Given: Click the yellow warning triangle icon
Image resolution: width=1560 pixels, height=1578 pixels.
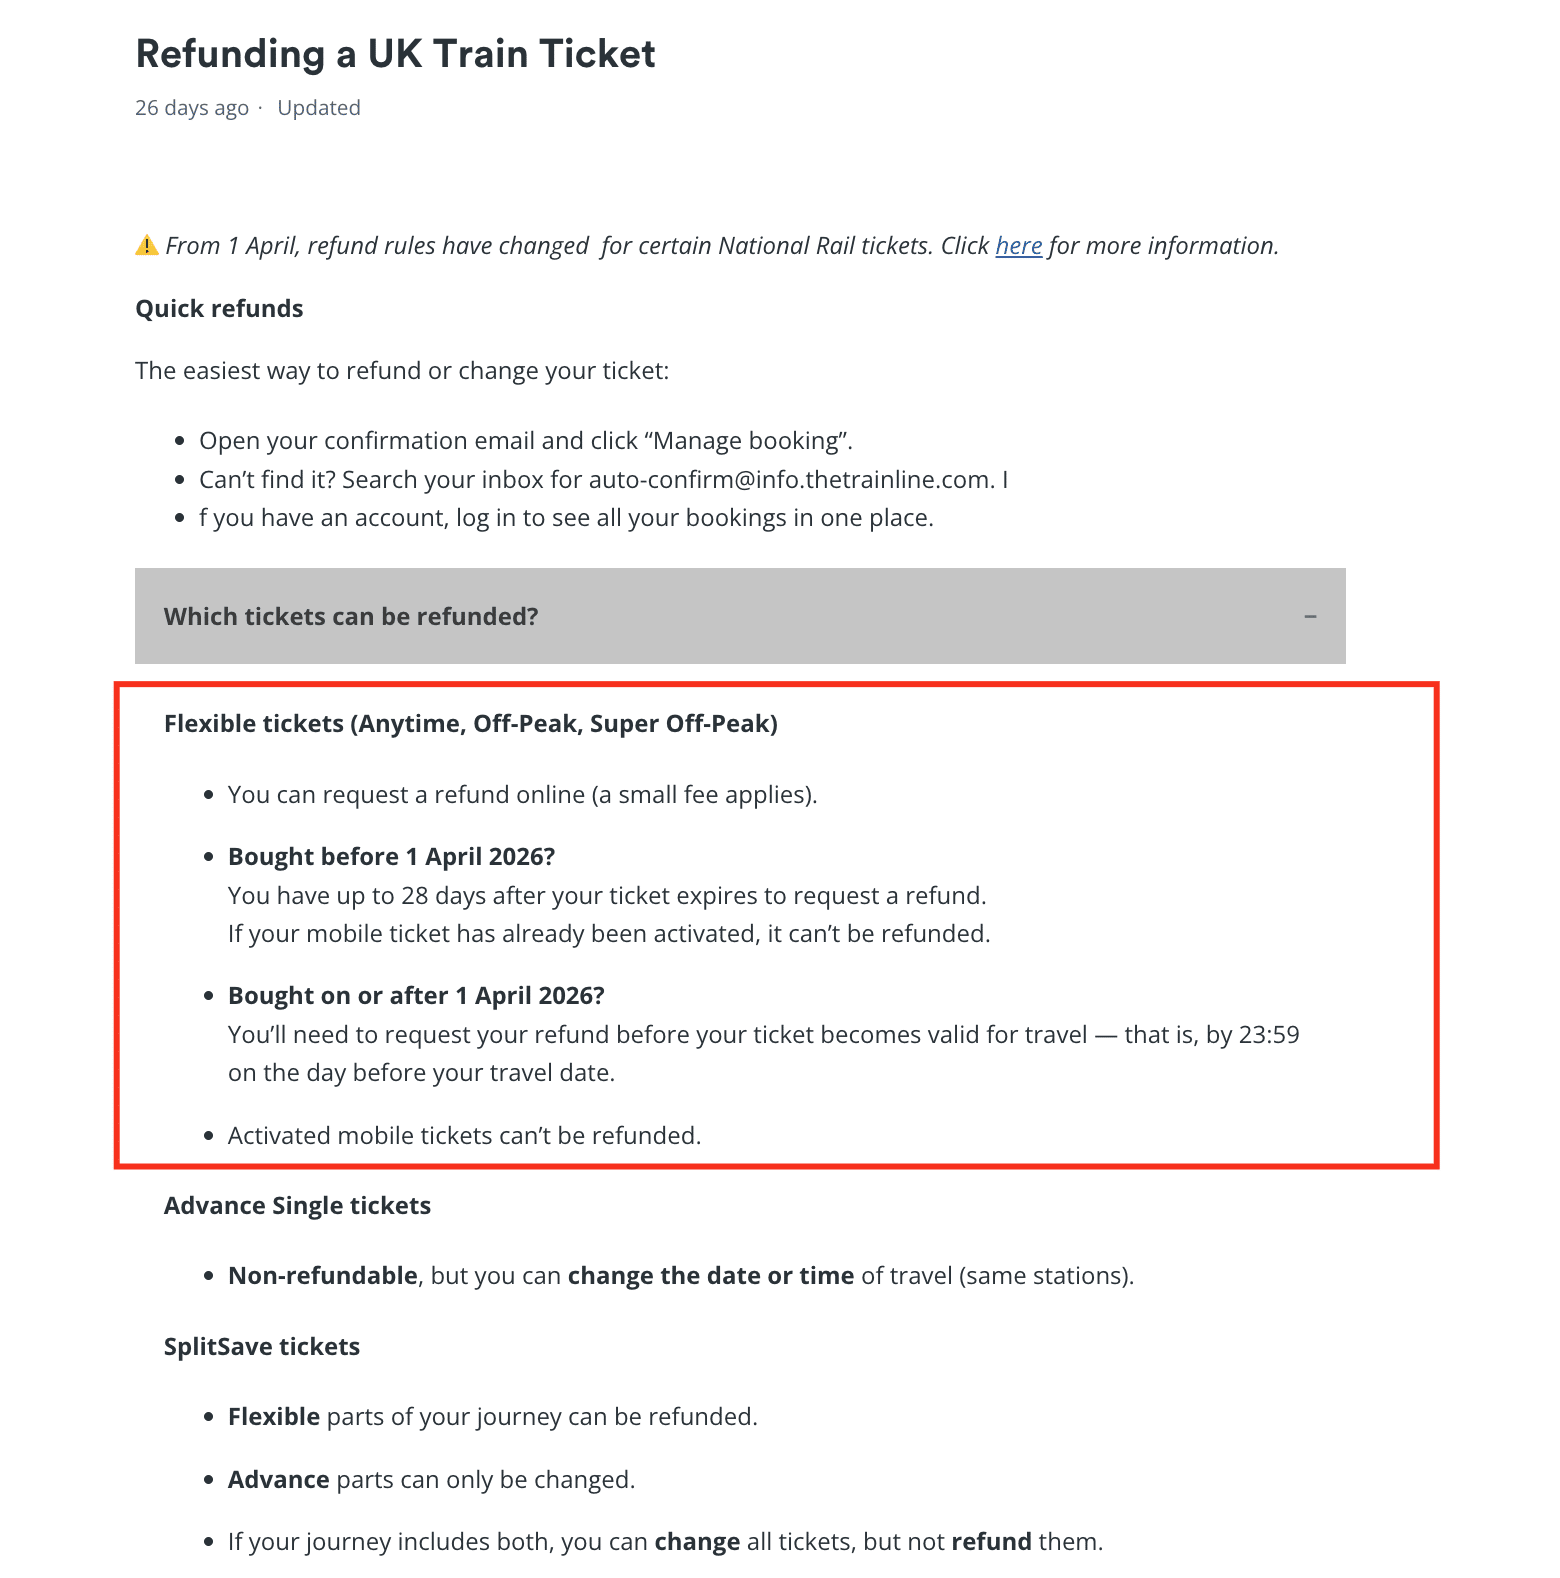Looking at the screenshot, I should click(x=147, y=245).
